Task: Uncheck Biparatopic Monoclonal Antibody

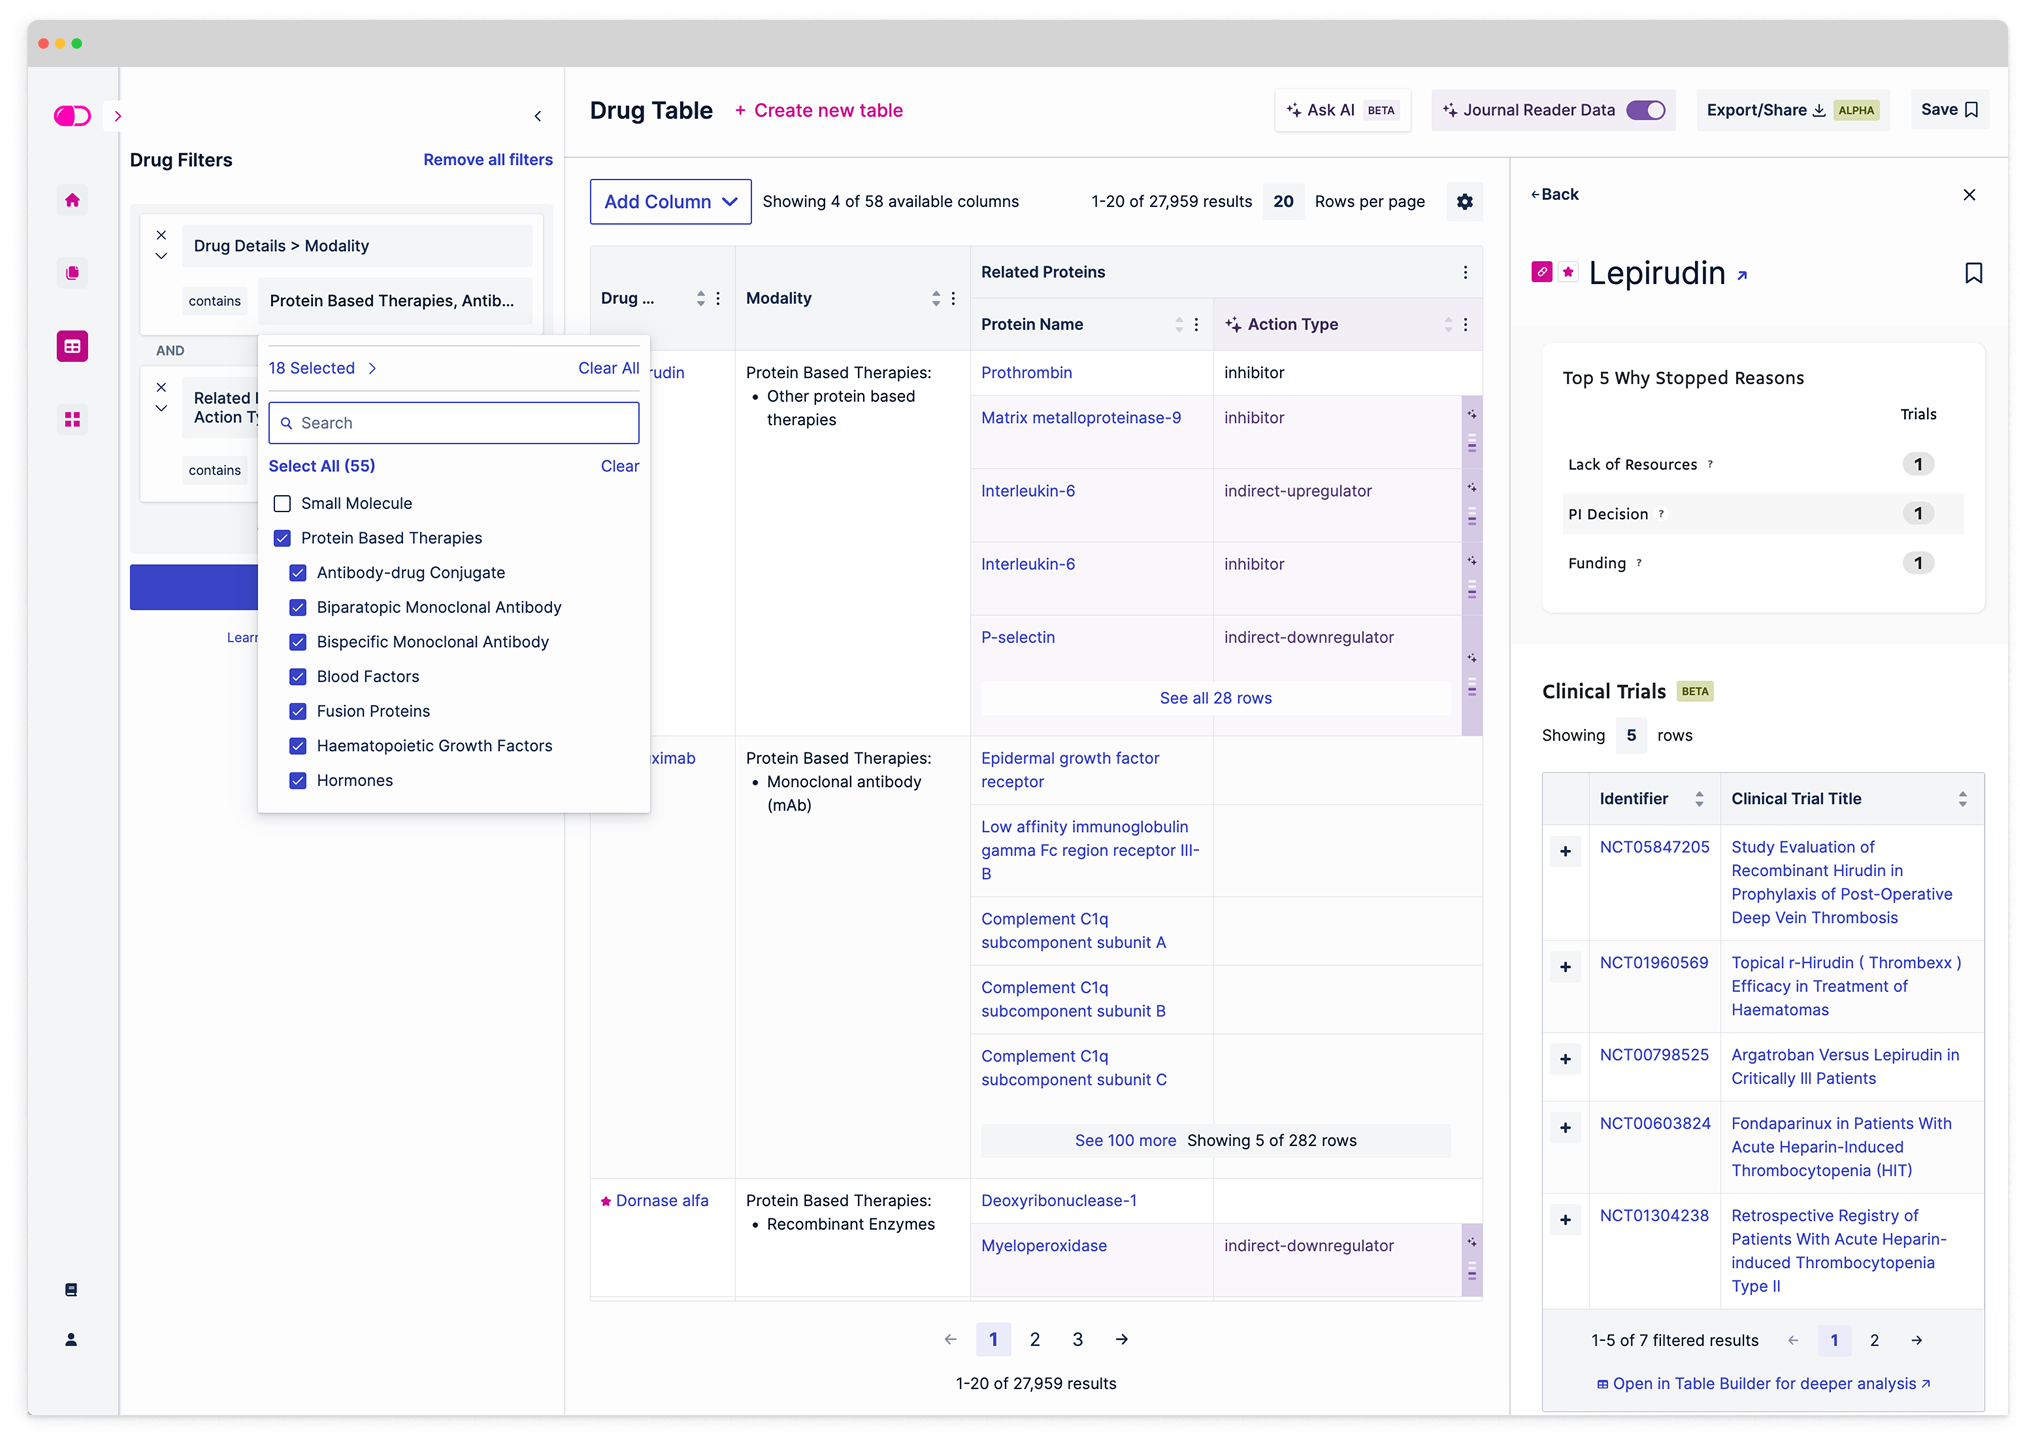Action: point(298,608)
